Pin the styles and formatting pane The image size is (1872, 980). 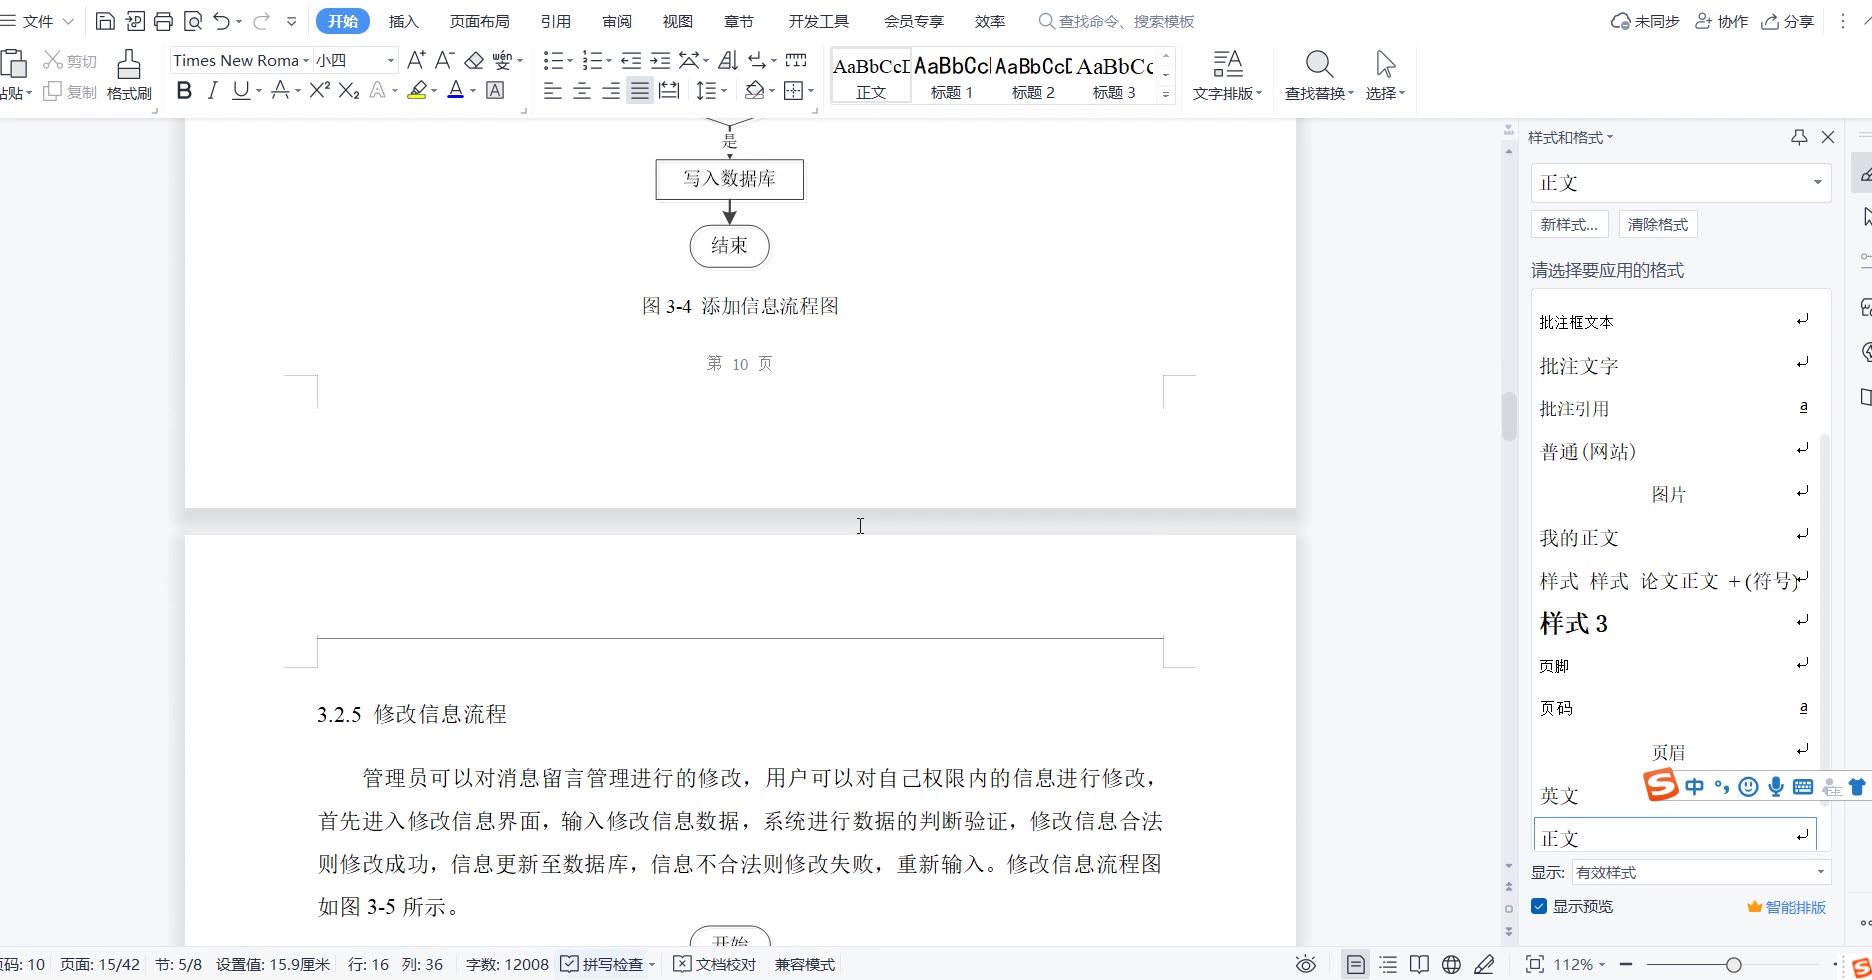[1799, 137]
